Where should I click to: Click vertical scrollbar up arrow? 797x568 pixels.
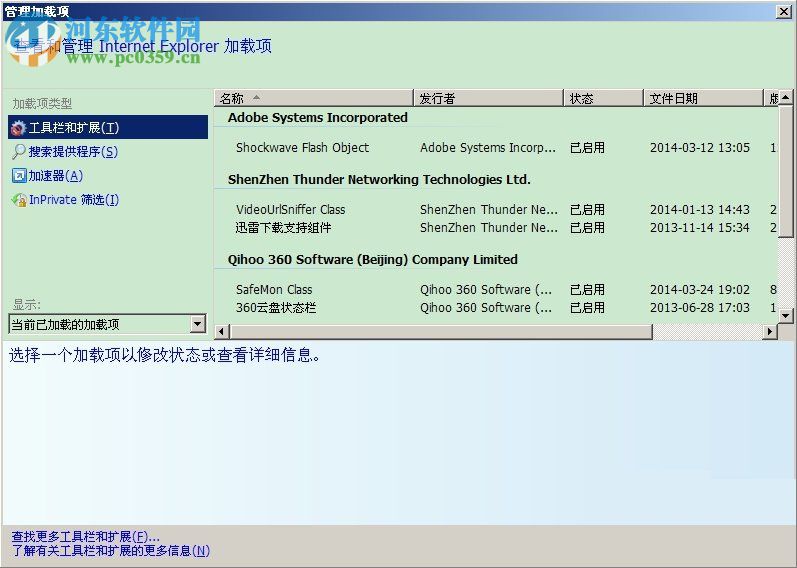click(x=786, y=97)
